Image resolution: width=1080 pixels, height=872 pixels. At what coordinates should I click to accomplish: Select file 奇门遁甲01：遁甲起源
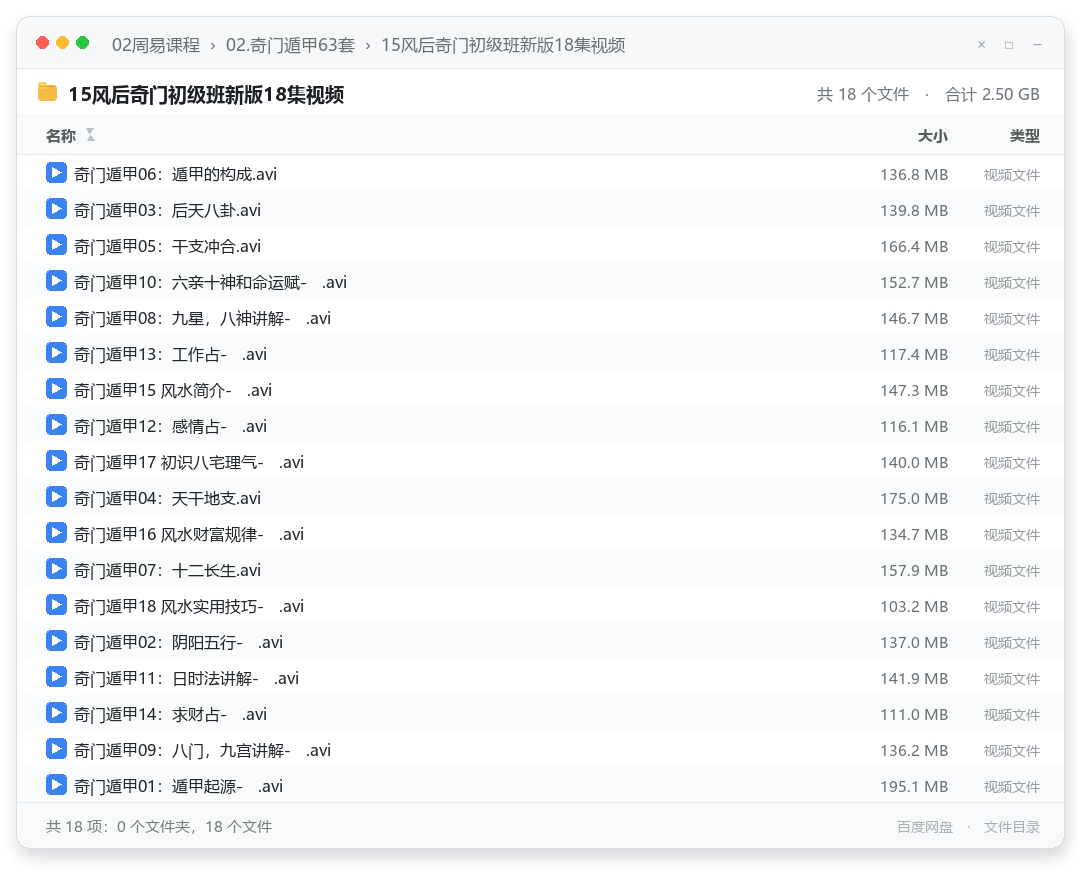tap(540, 785)
